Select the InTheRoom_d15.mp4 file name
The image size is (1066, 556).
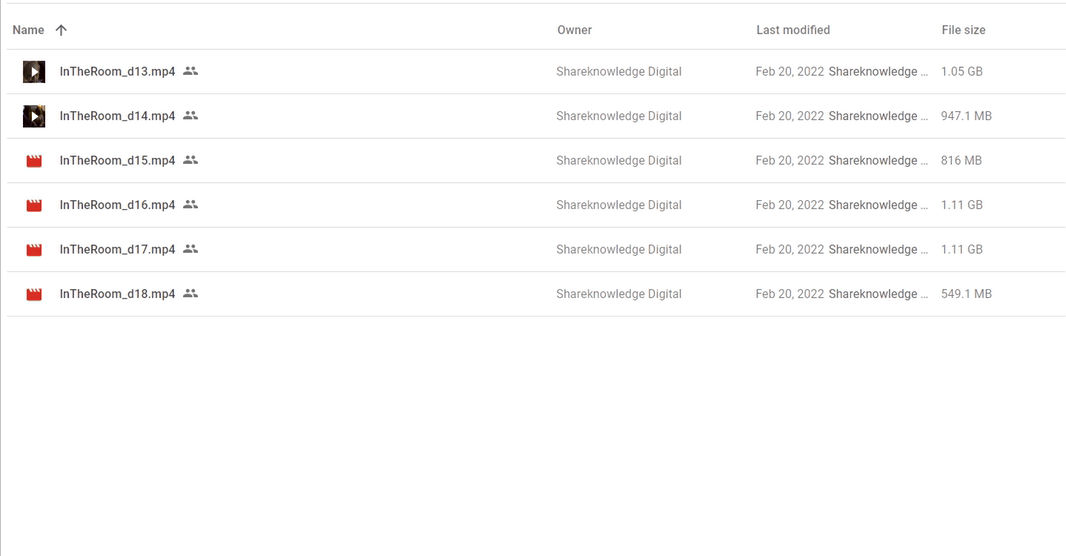click(x=118, y=160)
